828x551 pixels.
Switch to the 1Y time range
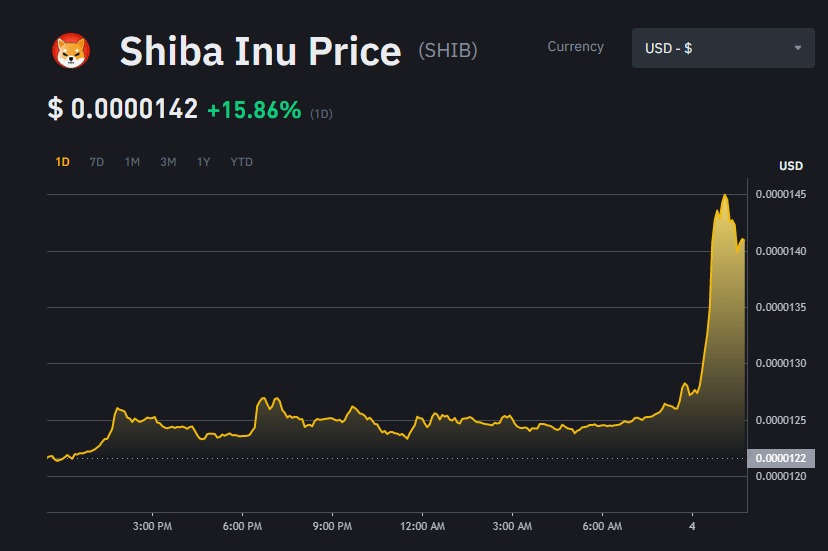point(203,162)
